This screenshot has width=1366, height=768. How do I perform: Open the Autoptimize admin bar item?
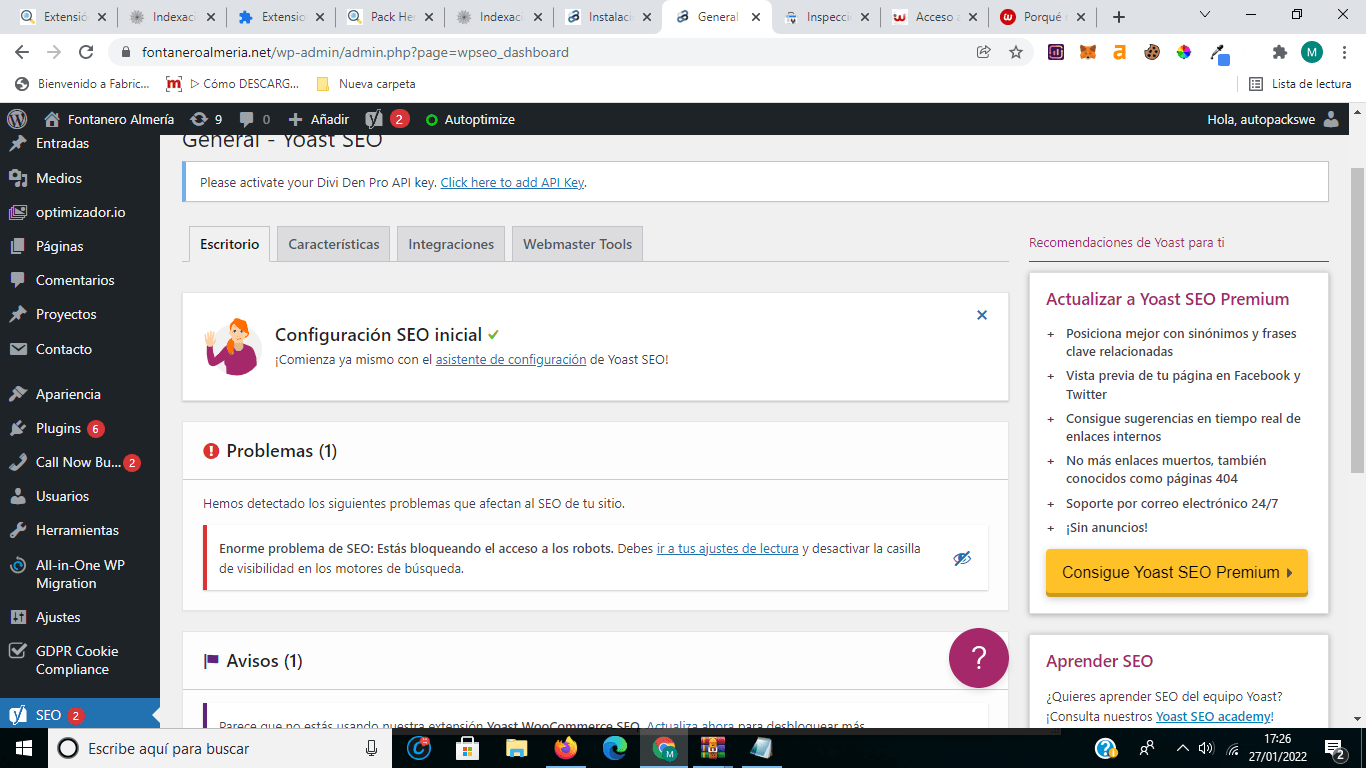(x=470, y=119)
